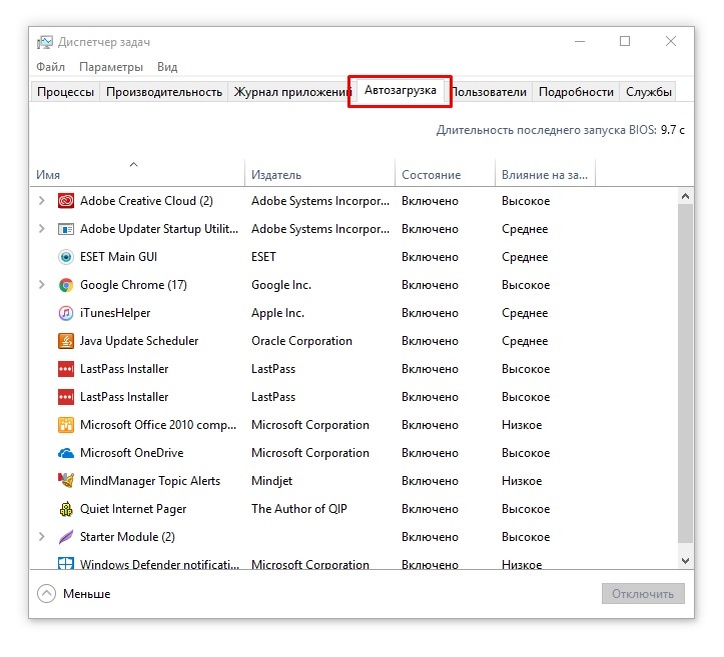
Task: Select the MindManager Topic Alerts entry
Action: [x=150, y=481]
